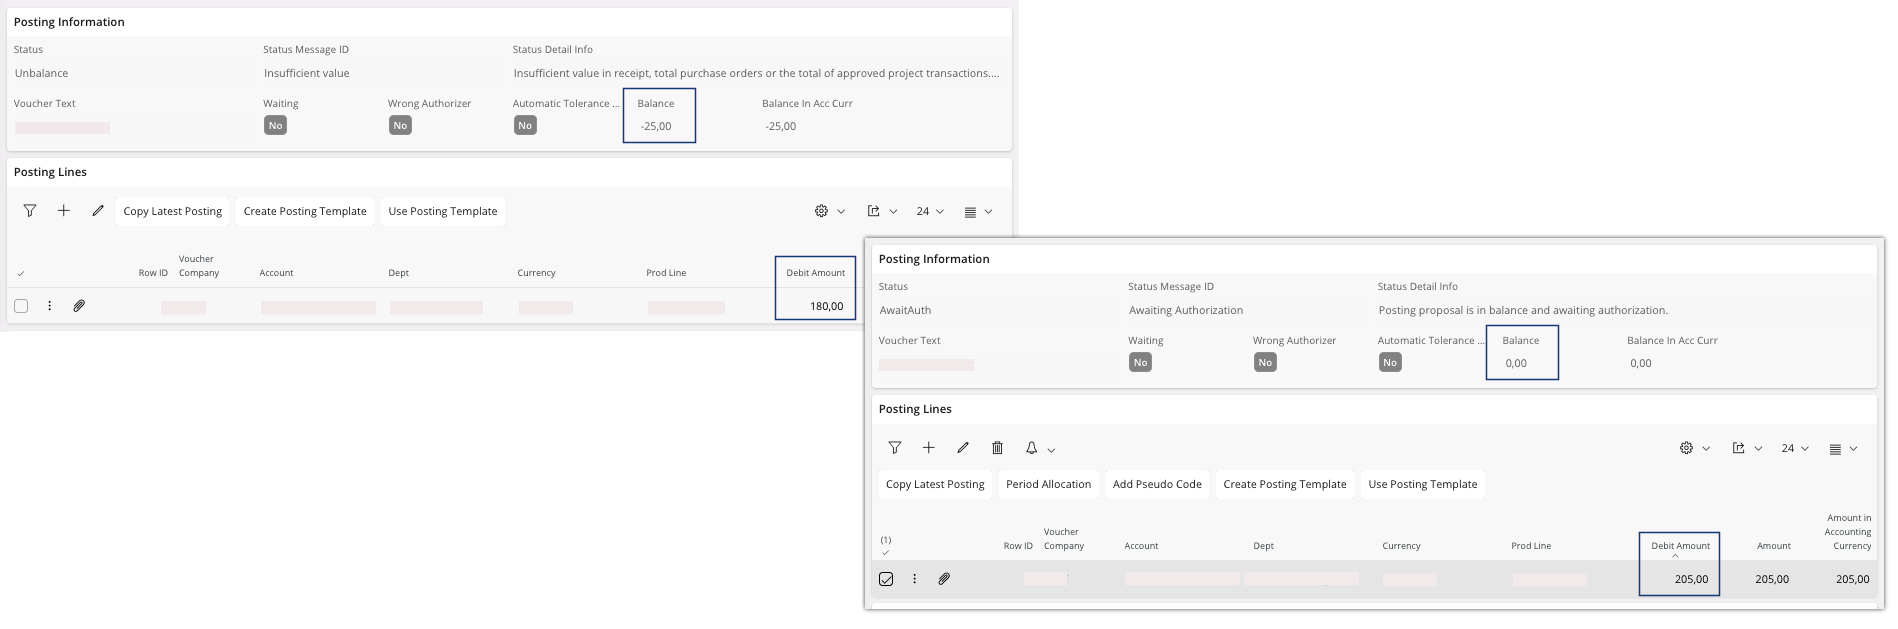Click the Account column header in the AwaitAuth panel
This screenshot has width=1898, height=629.
point(1141,546)
